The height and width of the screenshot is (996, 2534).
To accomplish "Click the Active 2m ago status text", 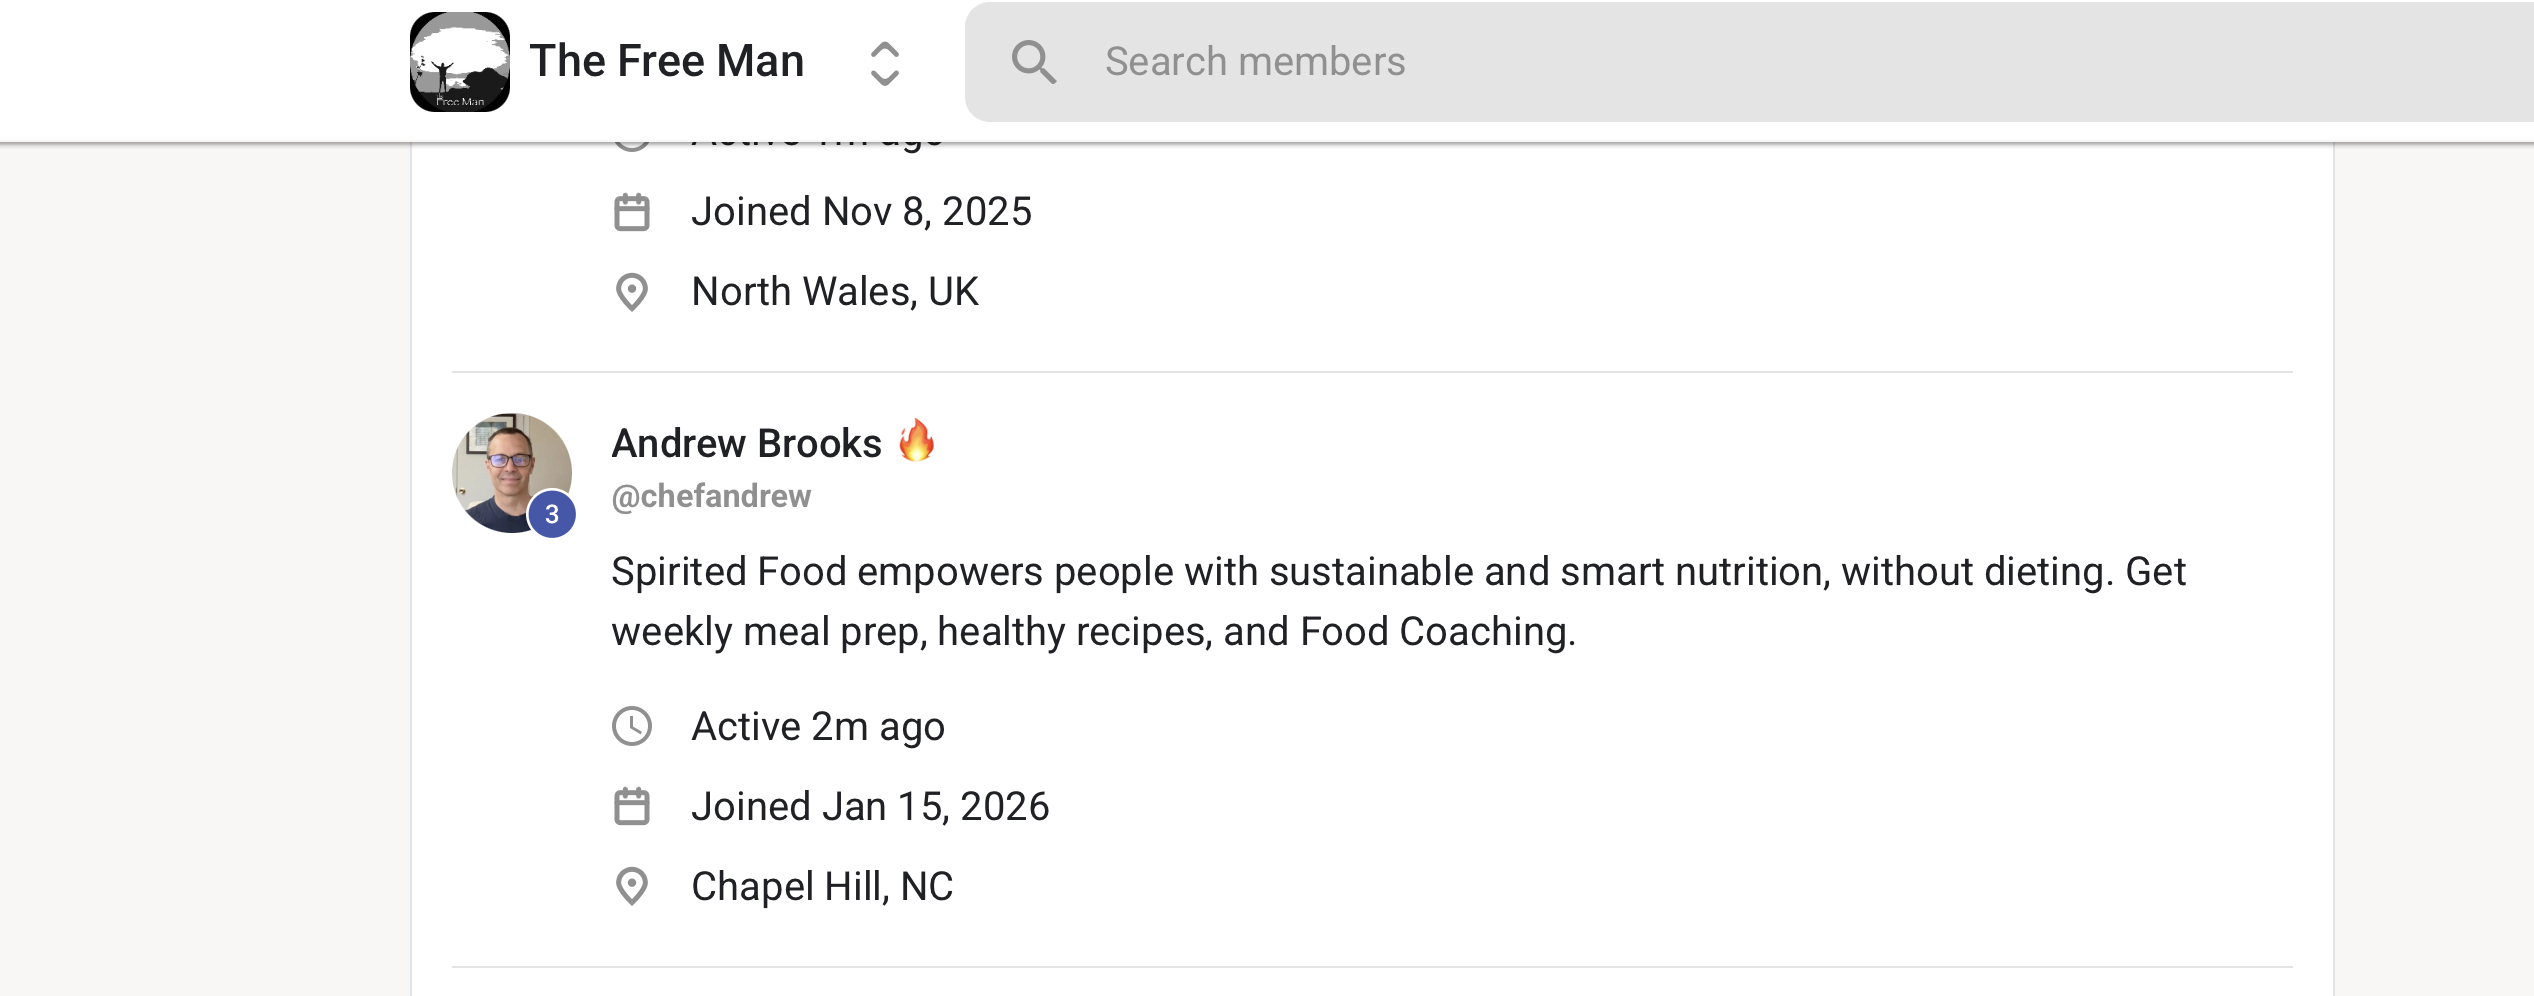I will tap(818, 726).
